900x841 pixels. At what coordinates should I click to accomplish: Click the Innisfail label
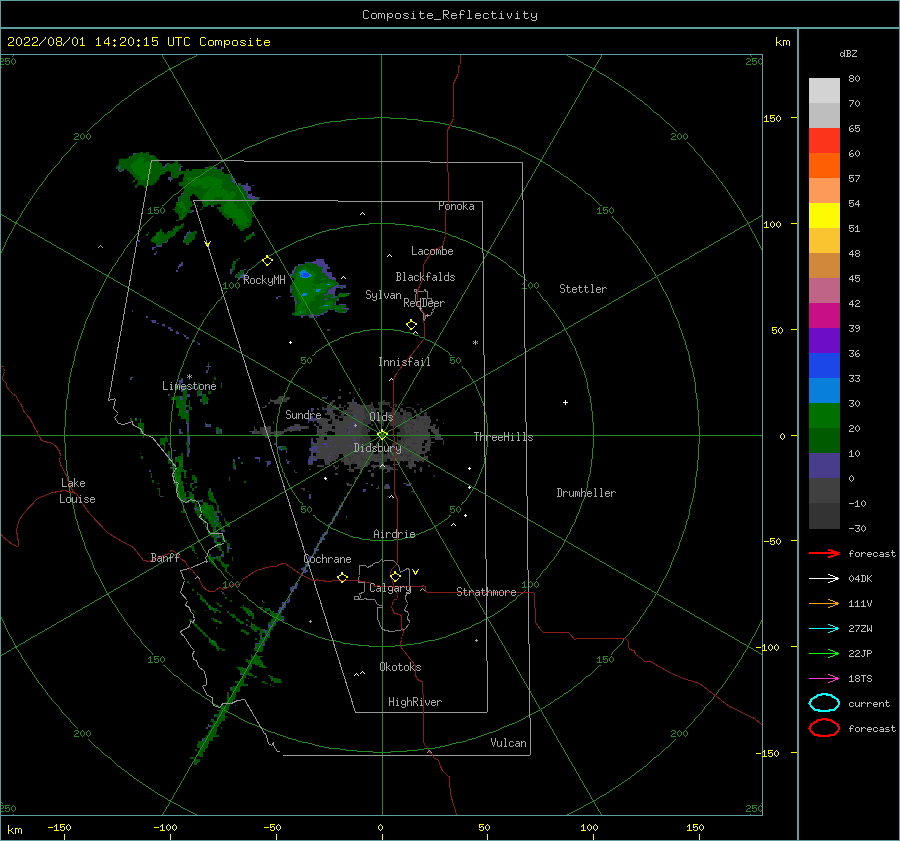point(404,362)
